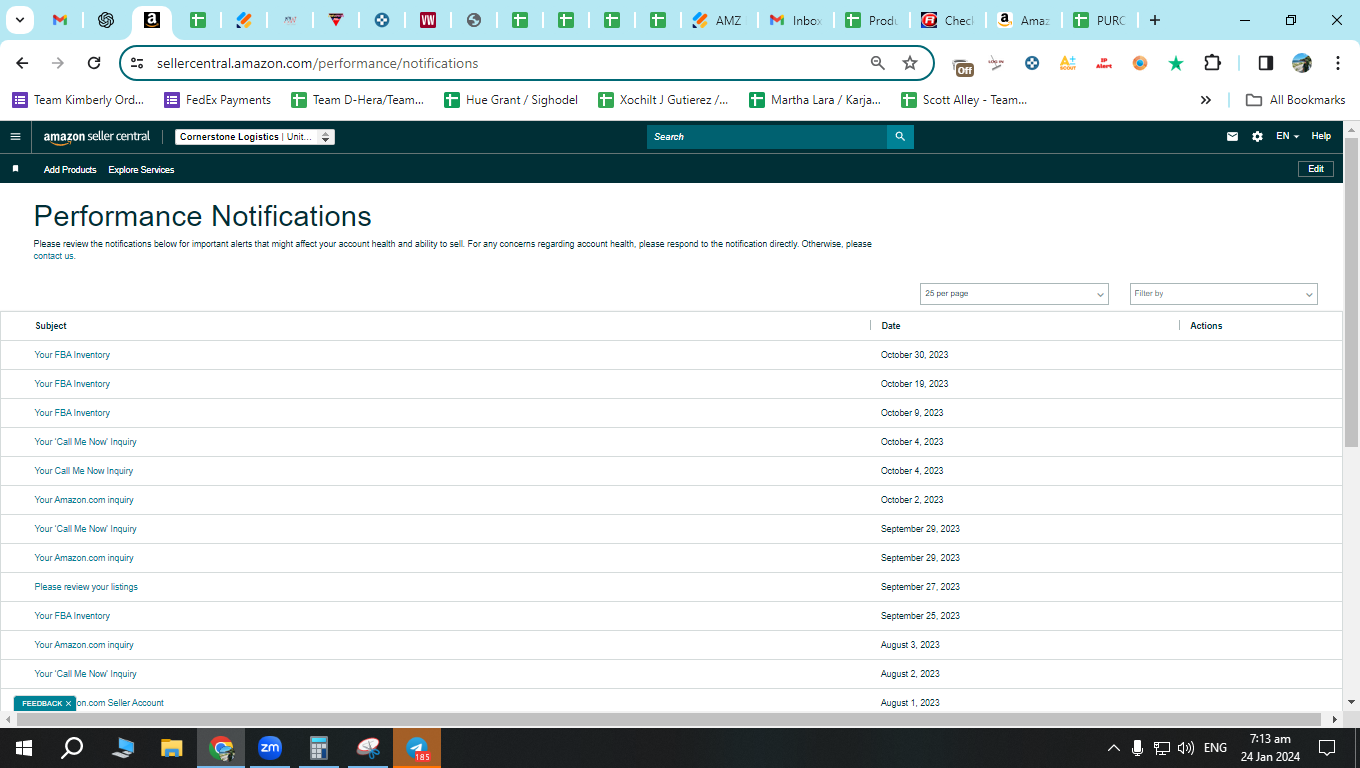Click the 'LOG IN' extension icon
1360x768 pixels.
995,63
